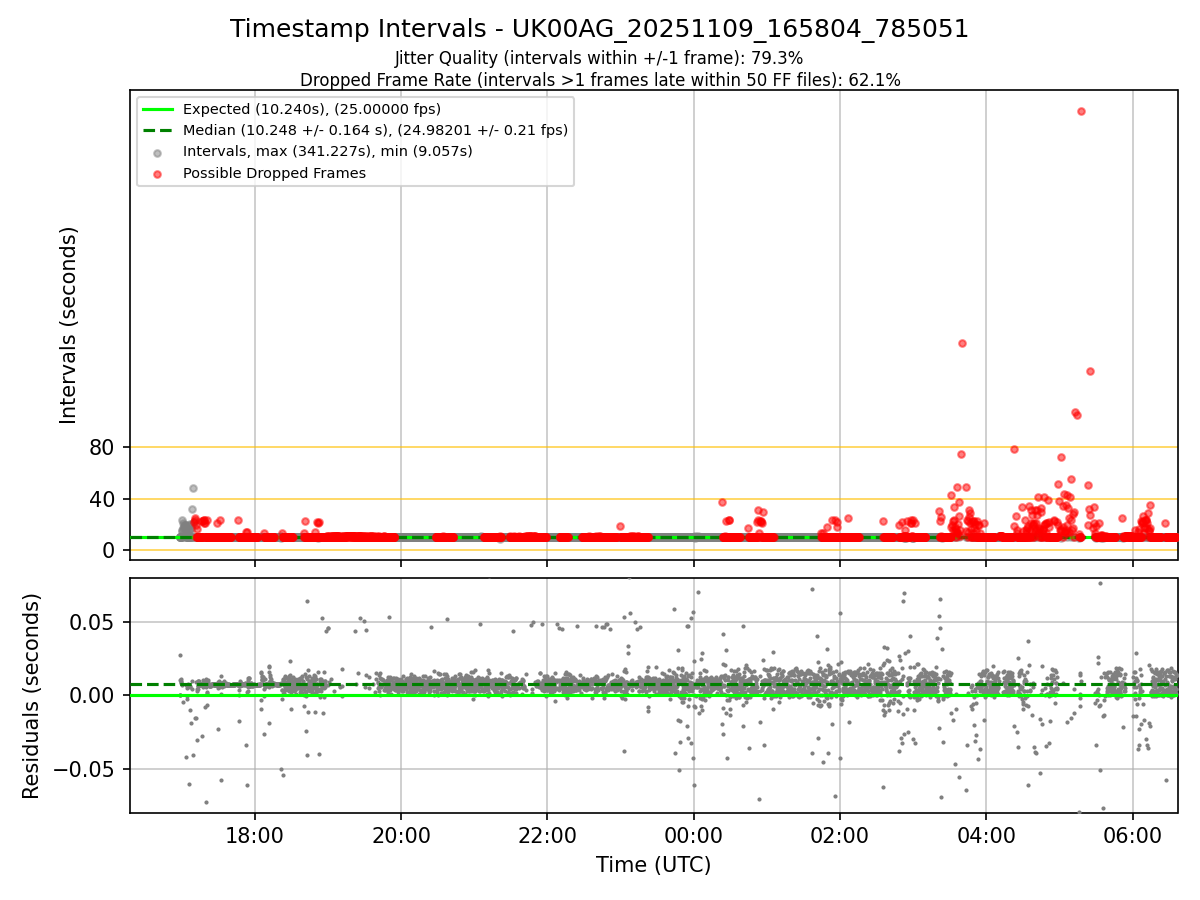Click the 'Residuals (seconds)' y-axis label
The height and width of the screenshot is (900, 1200).
coord(32,696)
